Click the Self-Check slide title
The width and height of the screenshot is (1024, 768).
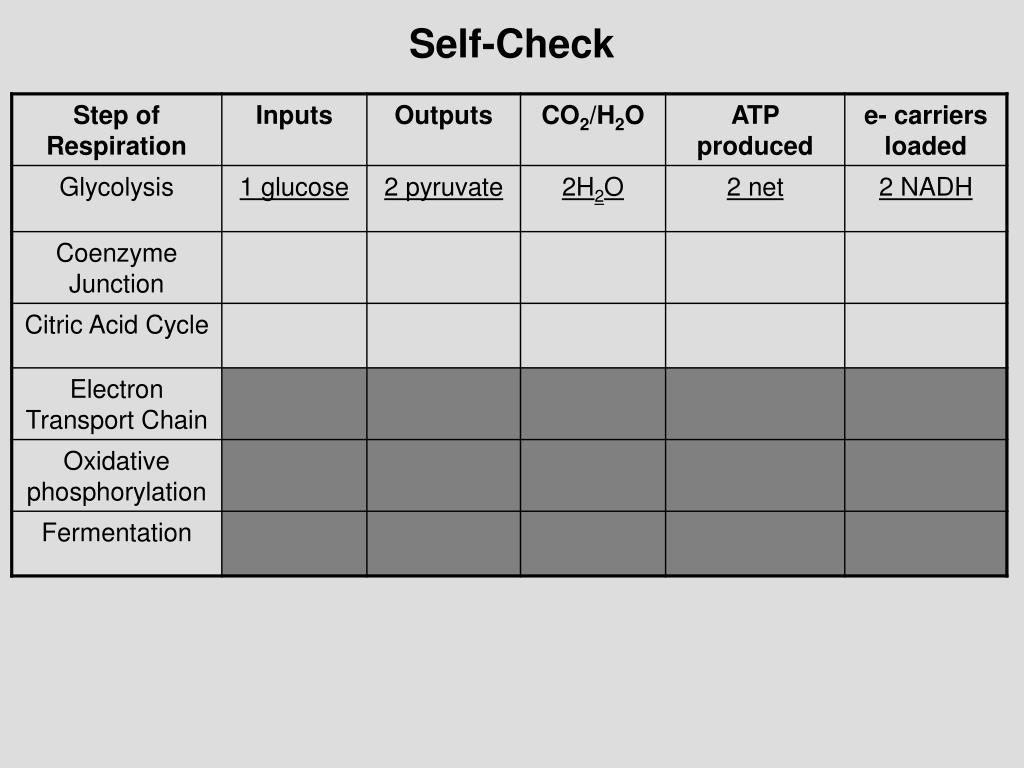pos(511,44)
